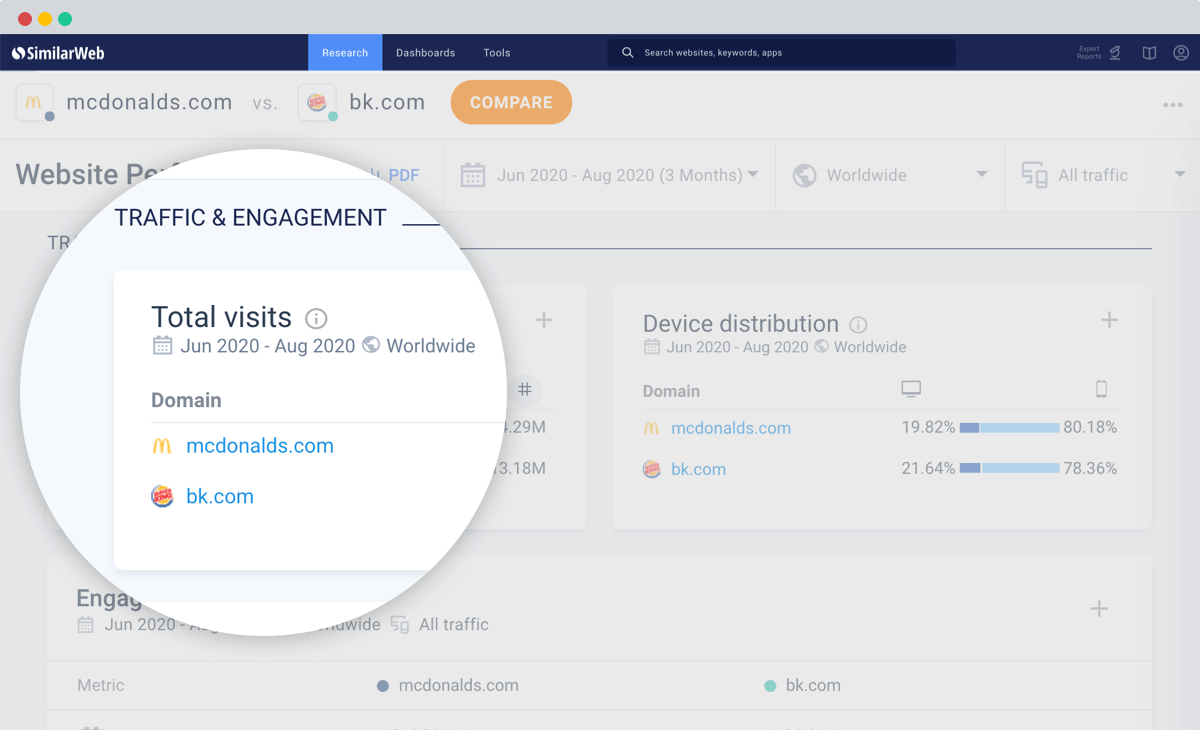Open the Research tab
Viewport: 1200px width, 730px height.
click(345, 53)
